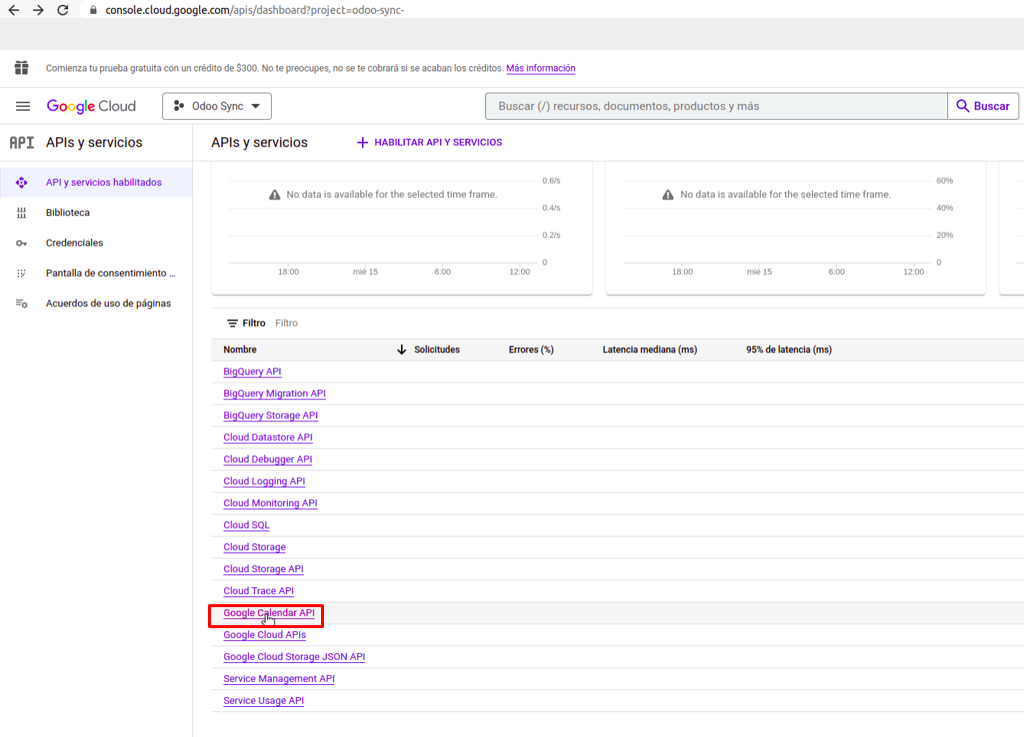Click the enabled APIs icon in sidebar
The image size is (1024, 737).
point(22,182)
